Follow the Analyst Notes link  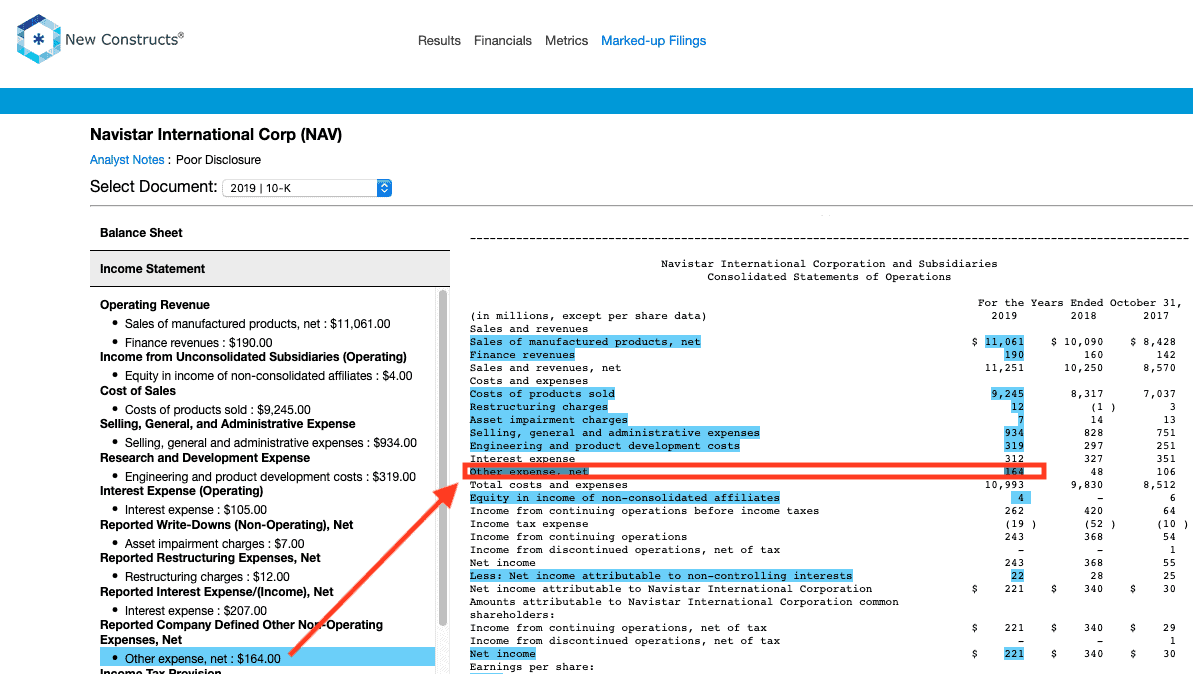127,160
